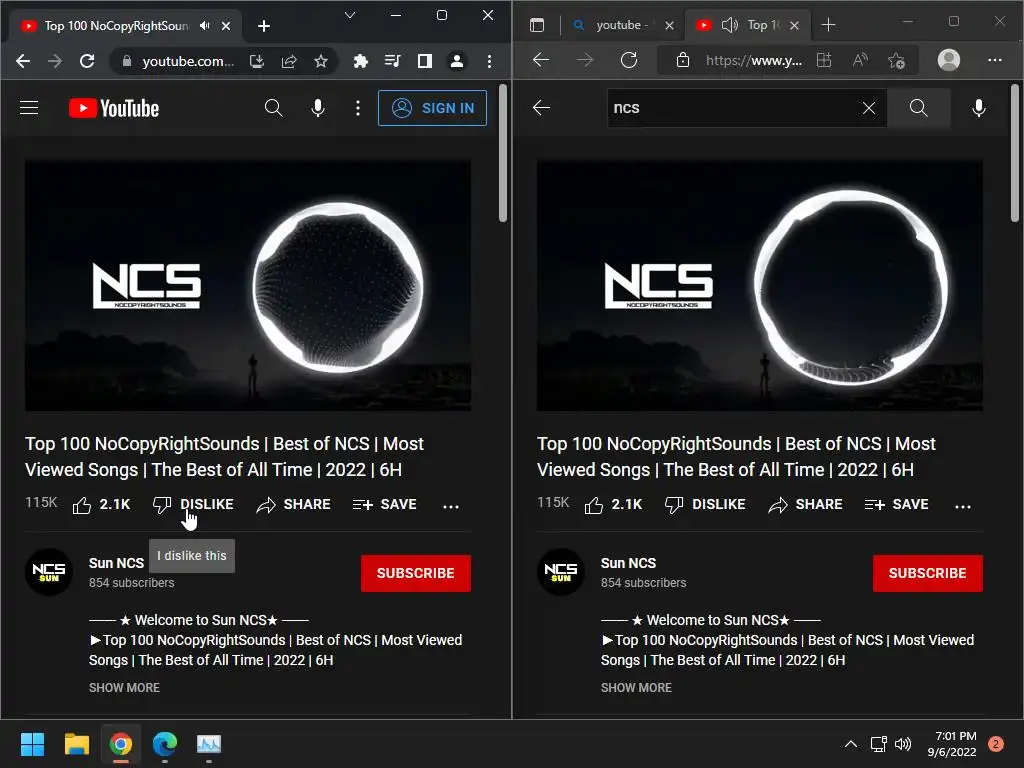Open Chrome three-dot menu
The height and width of the screenshot is (768, 1024).
[x=489, y=61]
